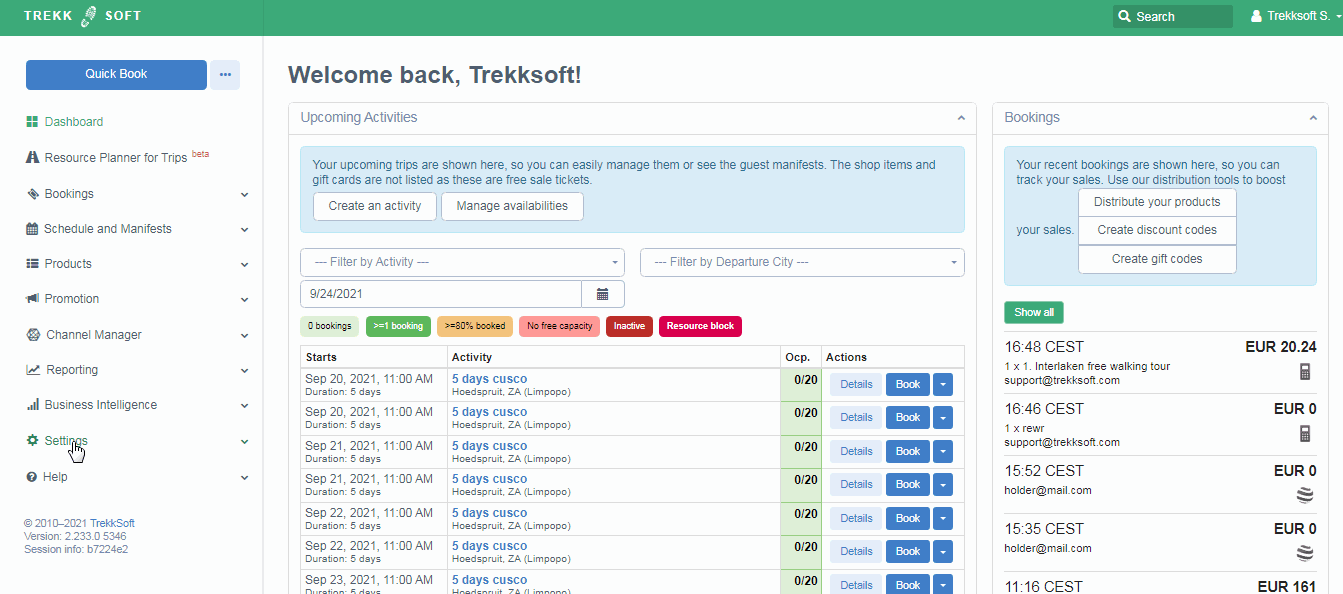This screenshot has height=594, width=1343.
Task: Click the green Show all button
Action: pyautogui.click(x=1033, y=313)
